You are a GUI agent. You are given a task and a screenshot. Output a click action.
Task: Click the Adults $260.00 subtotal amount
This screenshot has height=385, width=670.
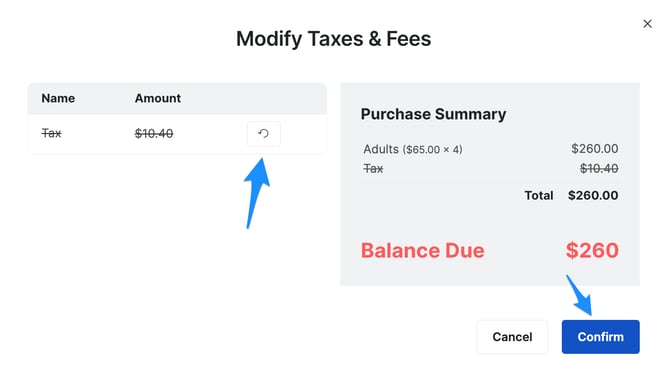595,149
